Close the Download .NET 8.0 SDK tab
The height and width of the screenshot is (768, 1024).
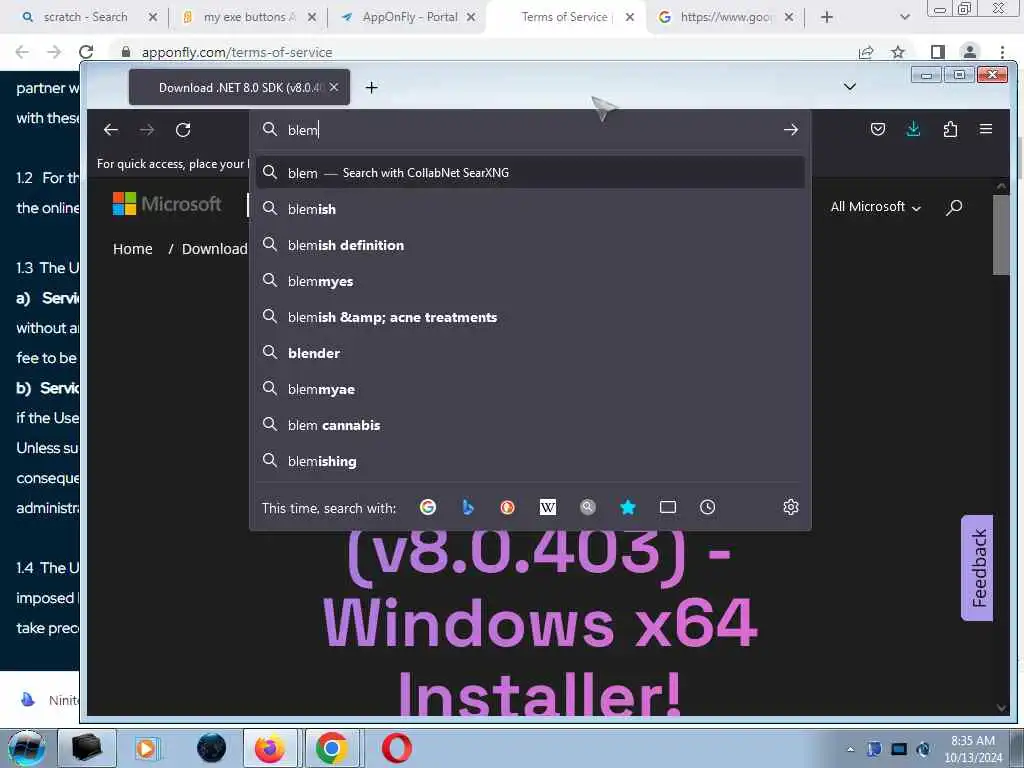coord(334,87)
